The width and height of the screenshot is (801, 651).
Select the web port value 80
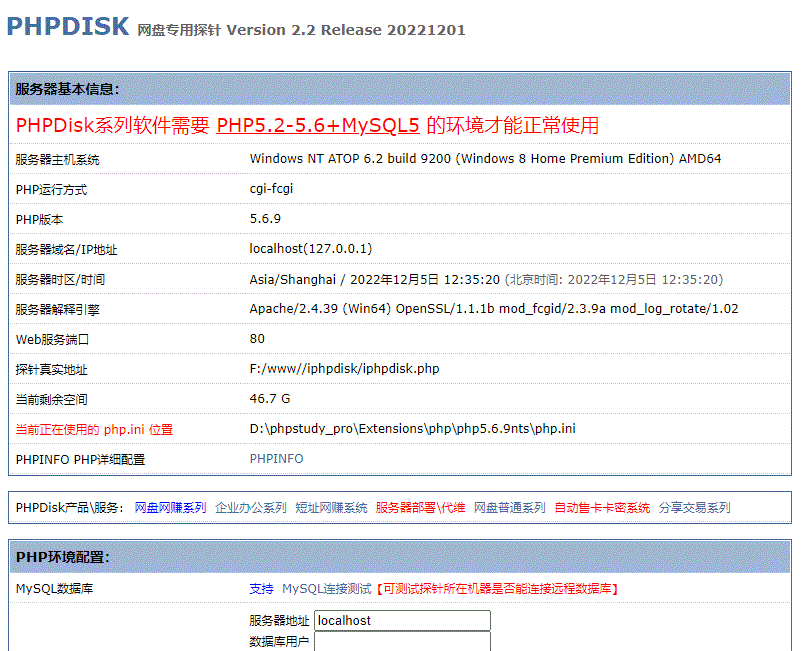tap(257, 339)
